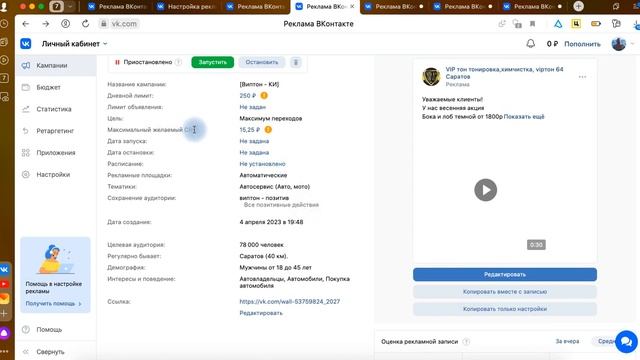The image size is (640, 360).
Task: Open the vk.com/wall-53759824_2027 link
Action: coord(289,302)
